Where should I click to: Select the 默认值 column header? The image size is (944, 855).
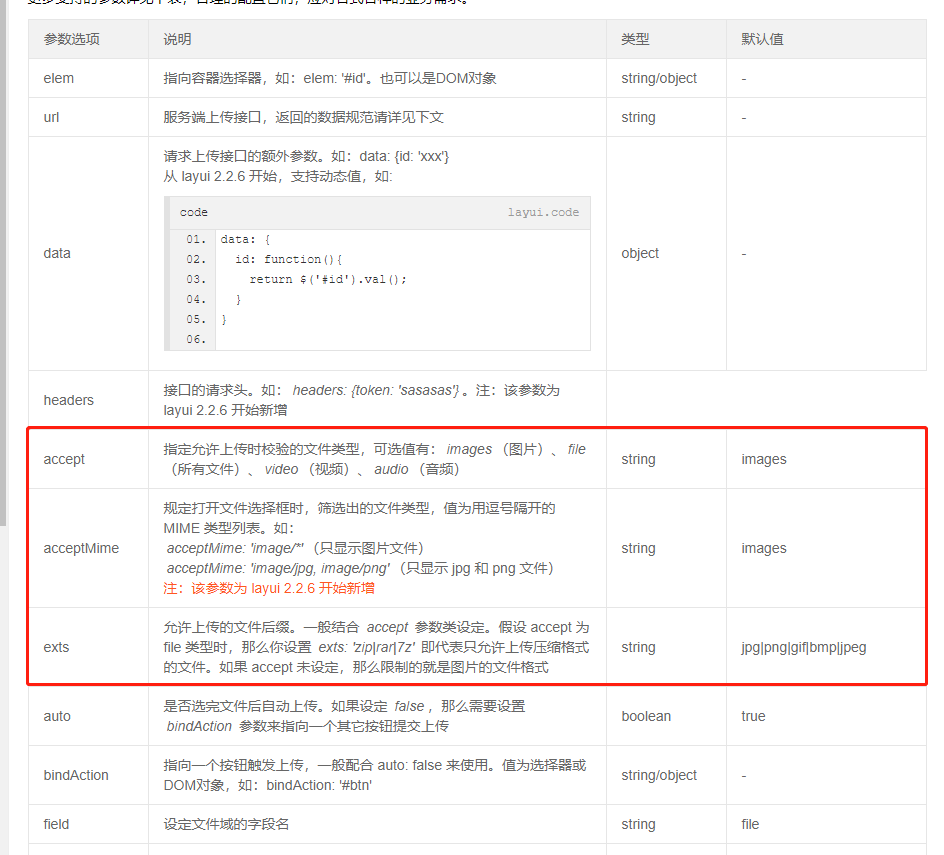[756, 39]
